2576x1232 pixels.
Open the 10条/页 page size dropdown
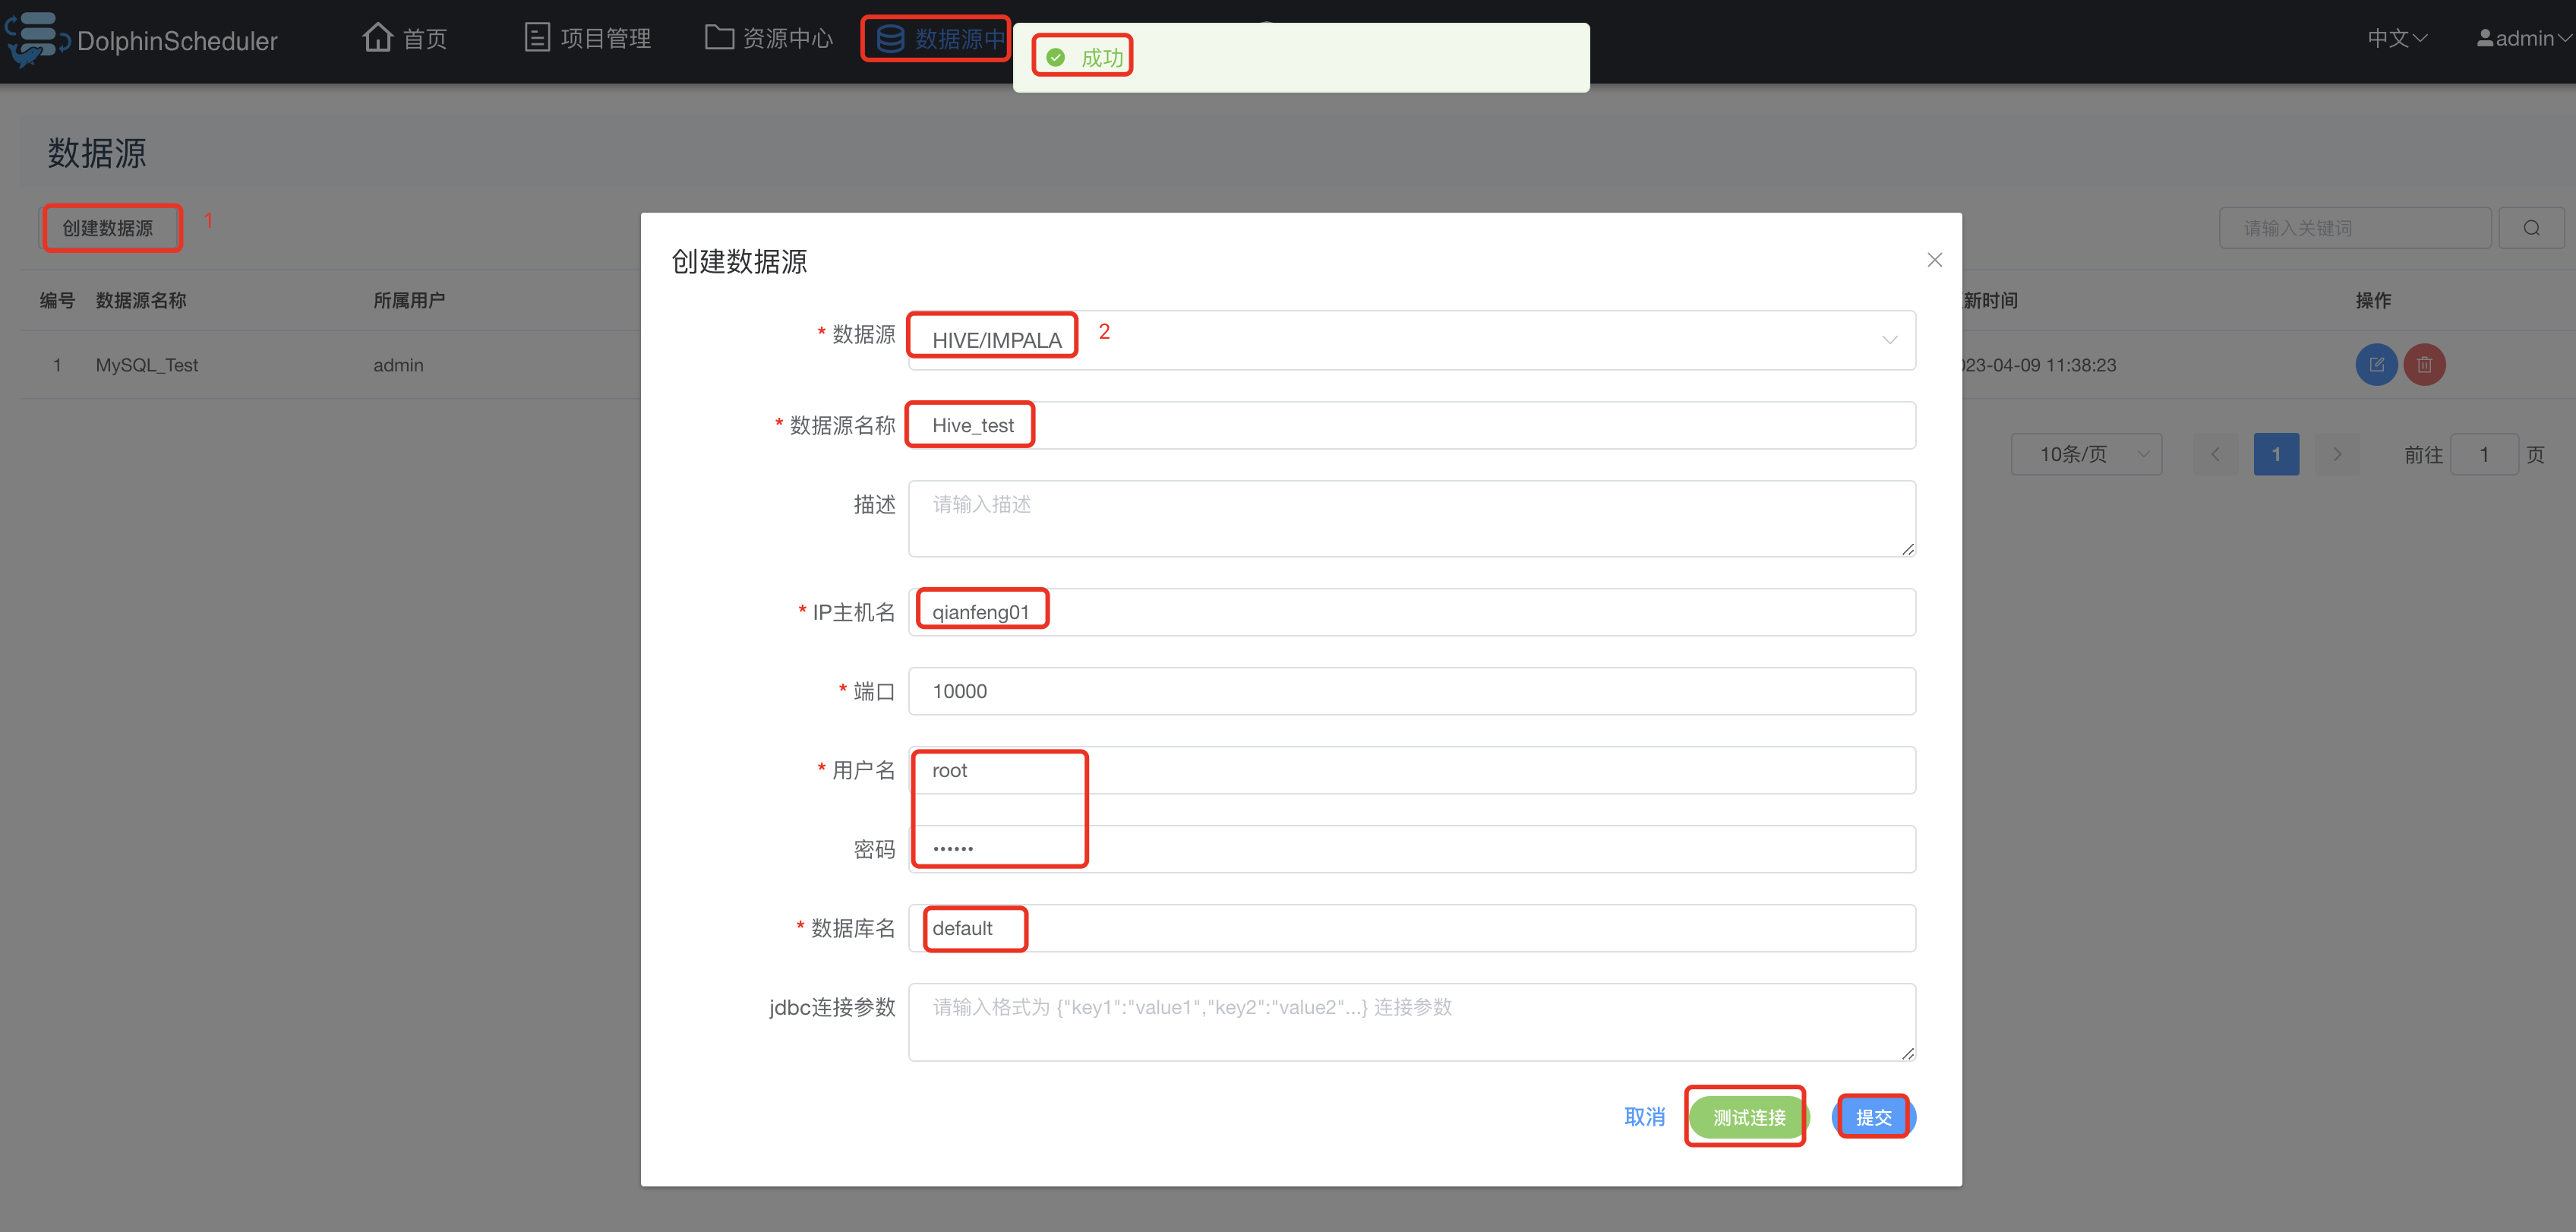click(2086, 455)
